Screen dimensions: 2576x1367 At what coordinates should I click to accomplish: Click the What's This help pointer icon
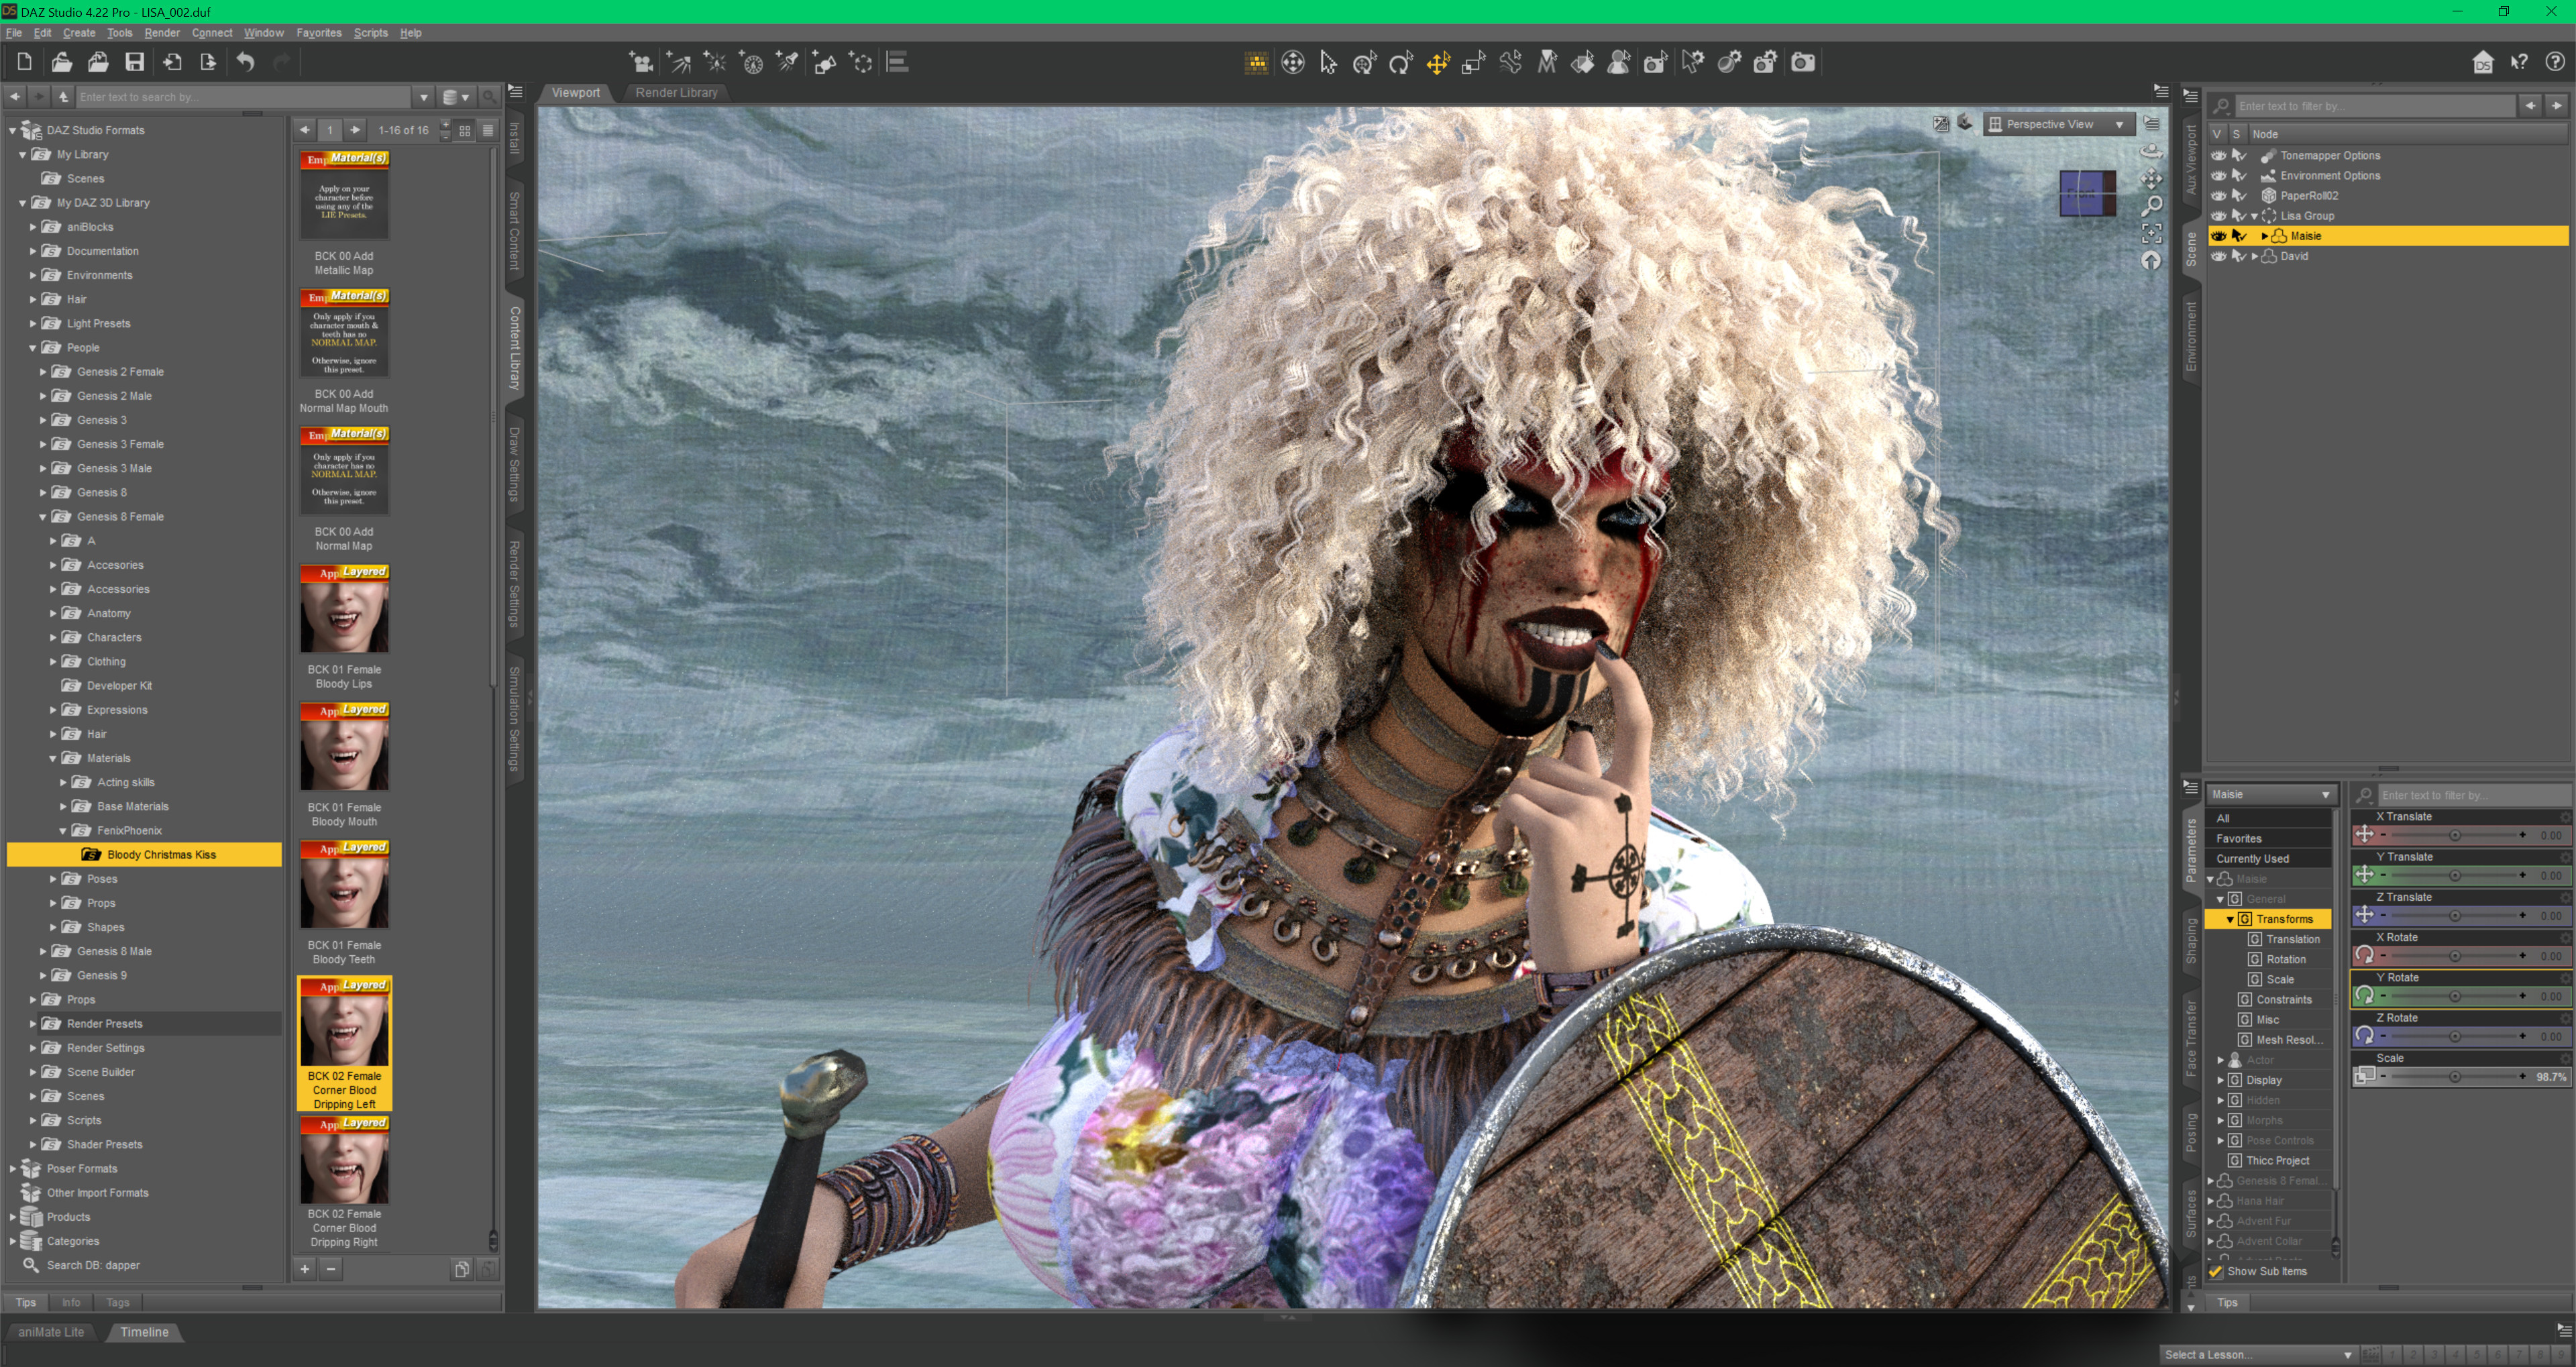(2520, 63)
